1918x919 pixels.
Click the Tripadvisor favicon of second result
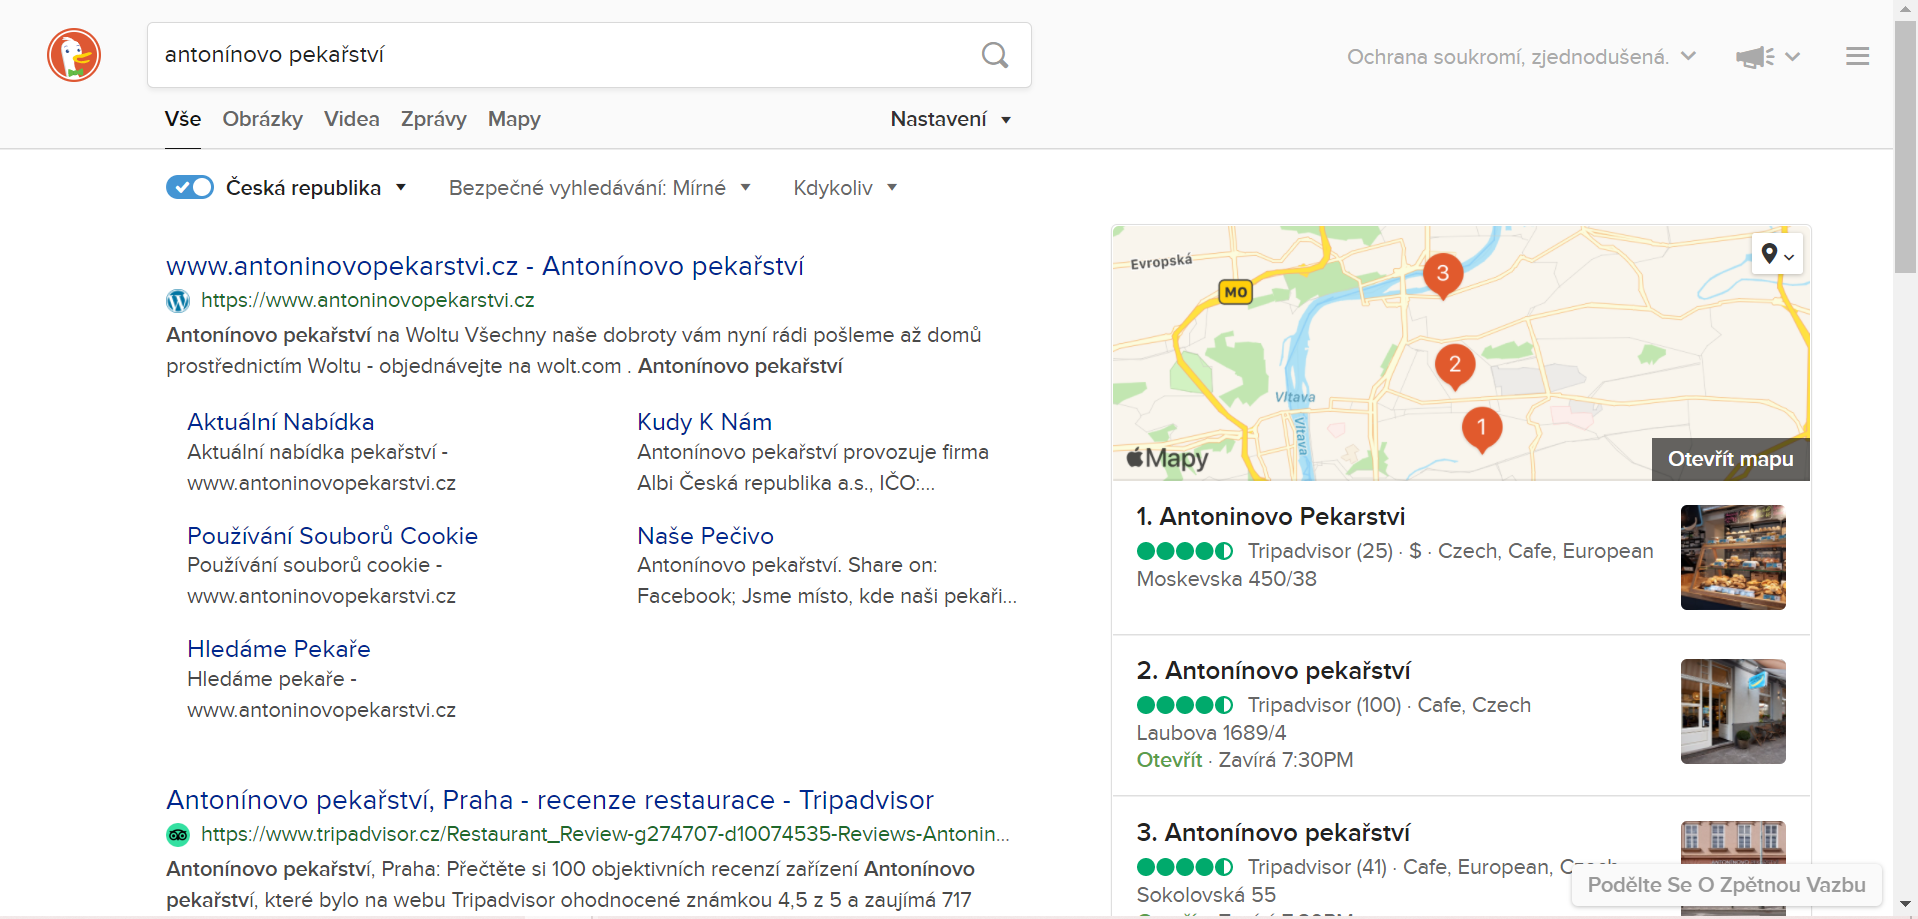[x=178, y=834]
